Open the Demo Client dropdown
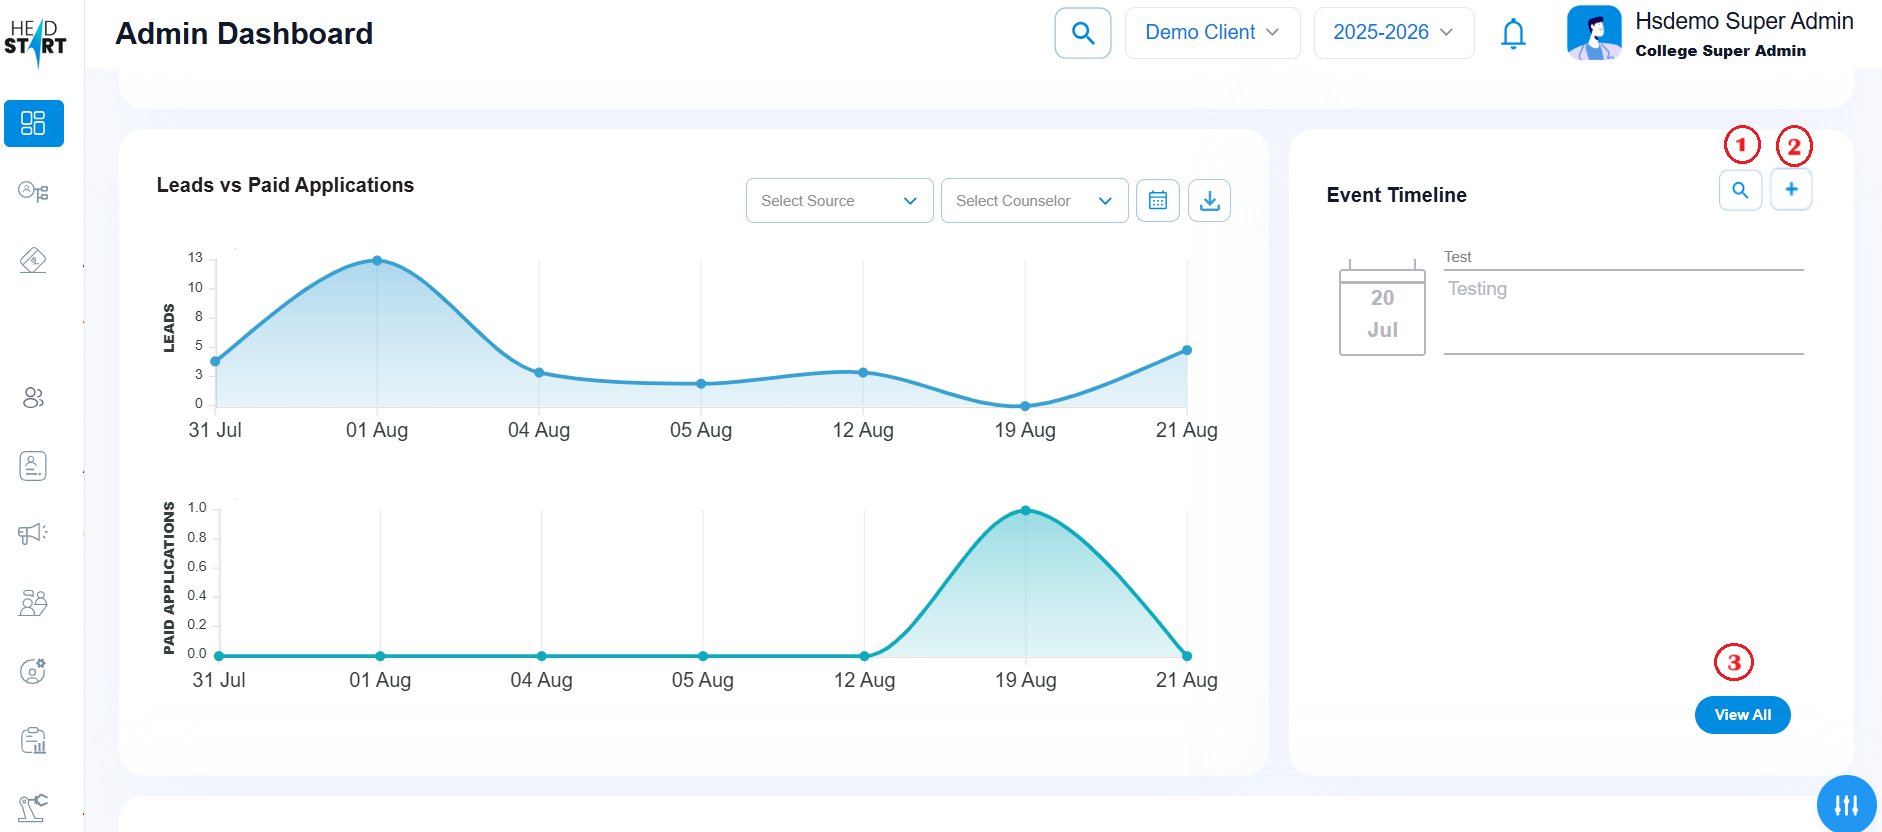 tap(1211, 33)
